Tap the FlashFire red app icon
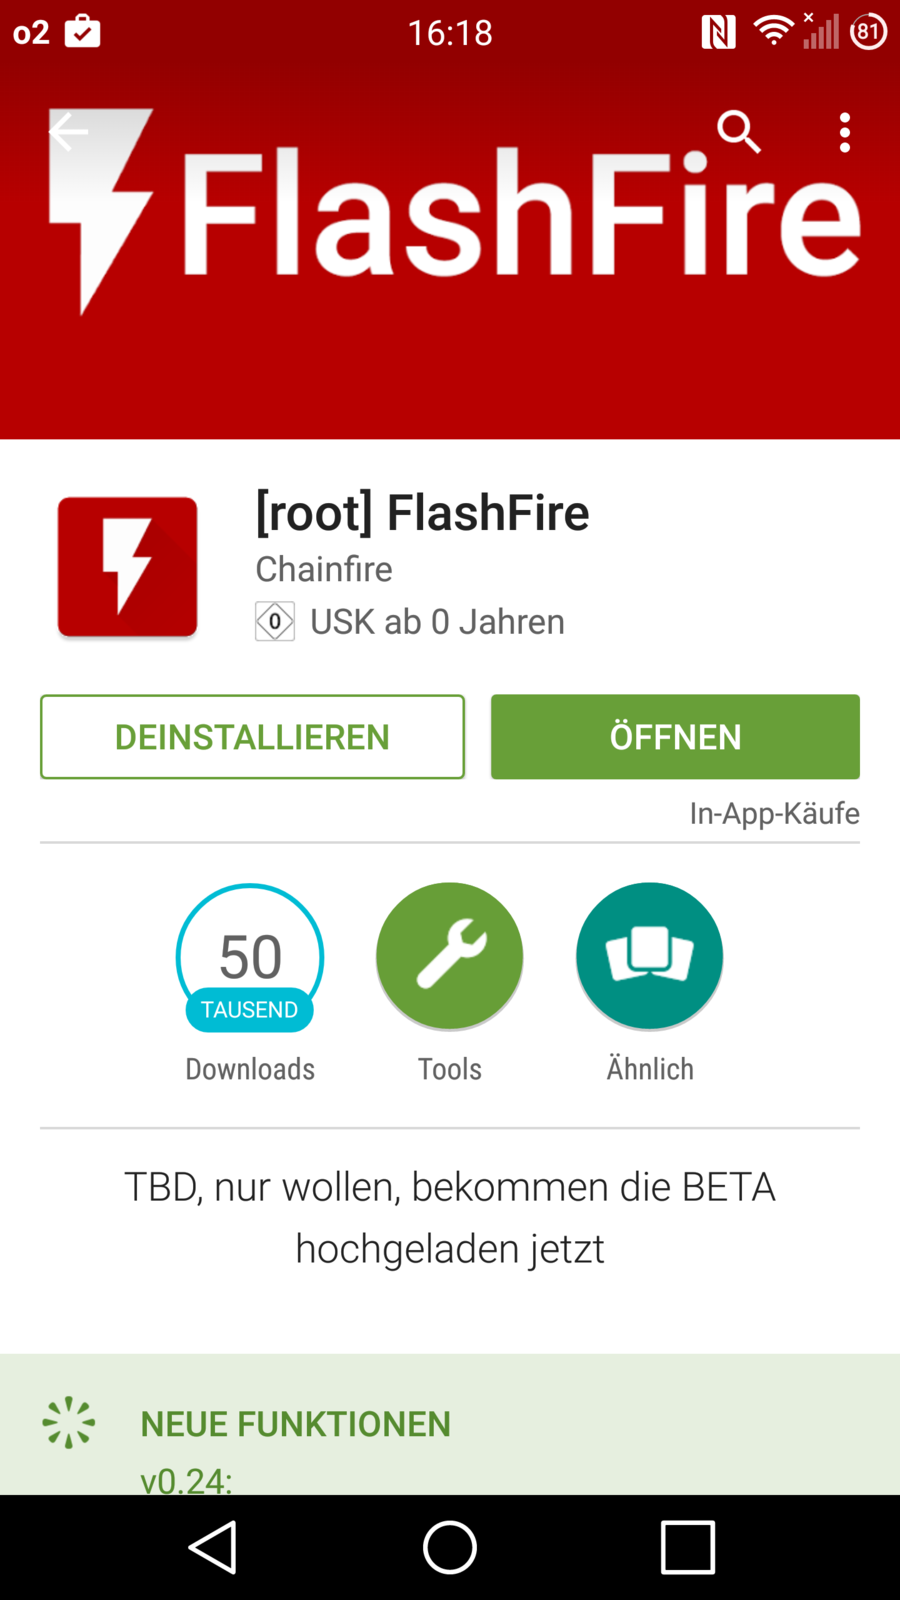The height and width of the screenshot is (1600, 900). tap(127, 567)
